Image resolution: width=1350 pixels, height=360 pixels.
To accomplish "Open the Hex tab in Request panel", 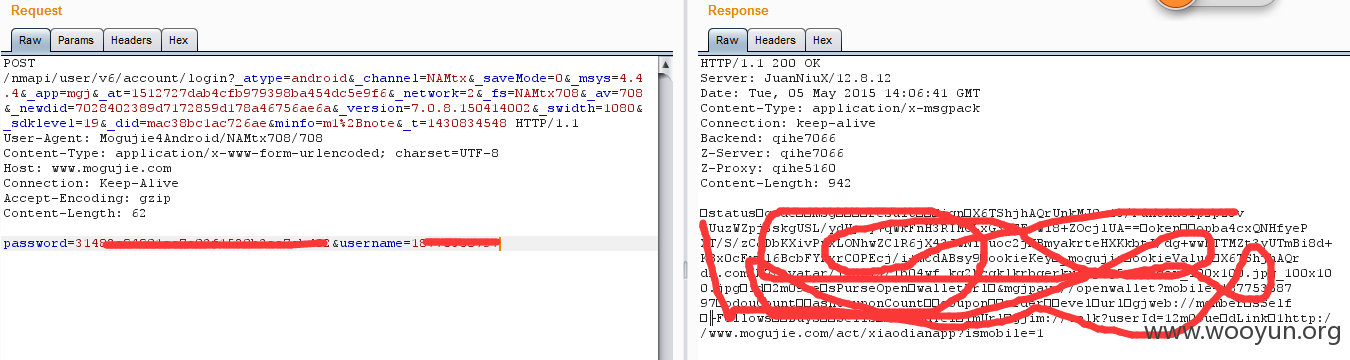I will click(179, 40).
